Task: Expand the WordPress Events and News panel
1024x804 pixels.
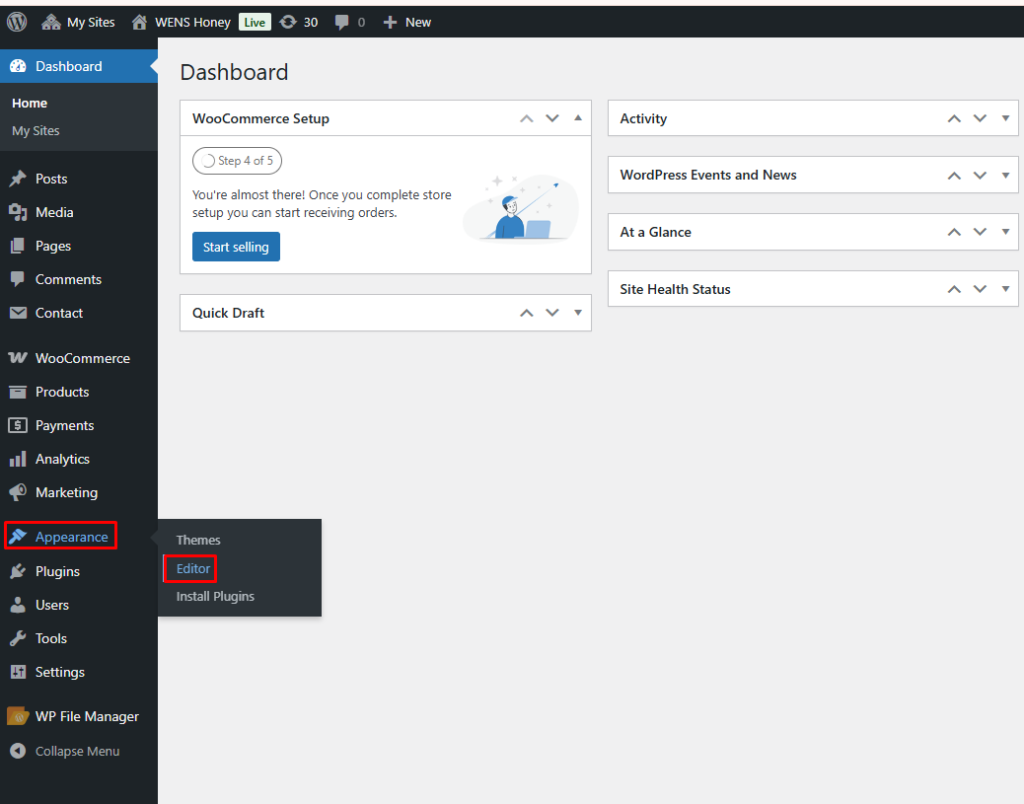Action: 1006,175
